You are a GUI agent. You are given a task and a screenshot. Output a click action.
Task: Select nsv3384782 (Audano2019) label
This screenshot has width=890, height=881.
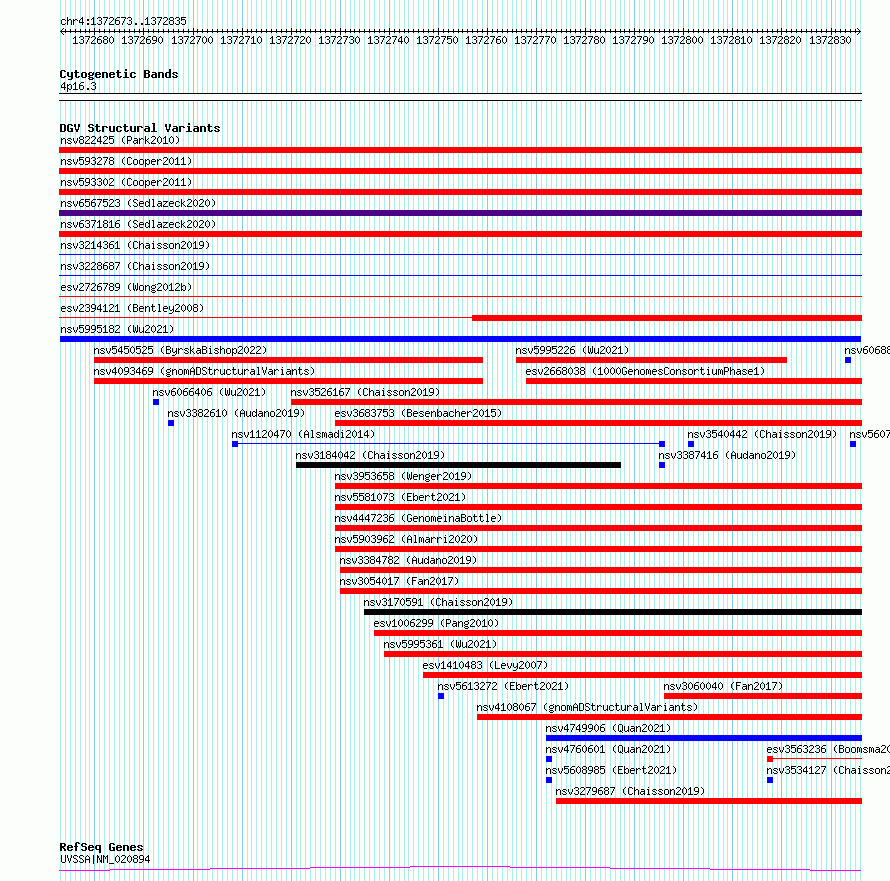408,560
